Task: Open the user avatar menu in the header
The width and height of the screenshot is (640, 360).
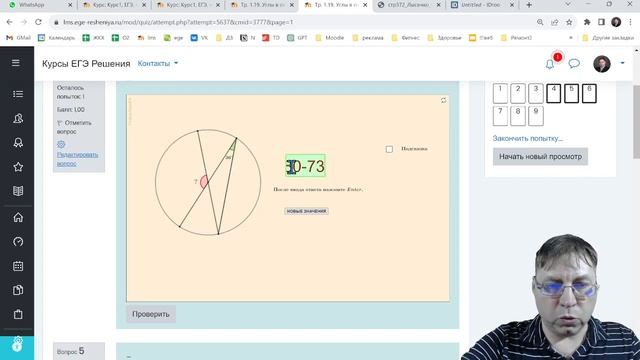Action: 602,64
